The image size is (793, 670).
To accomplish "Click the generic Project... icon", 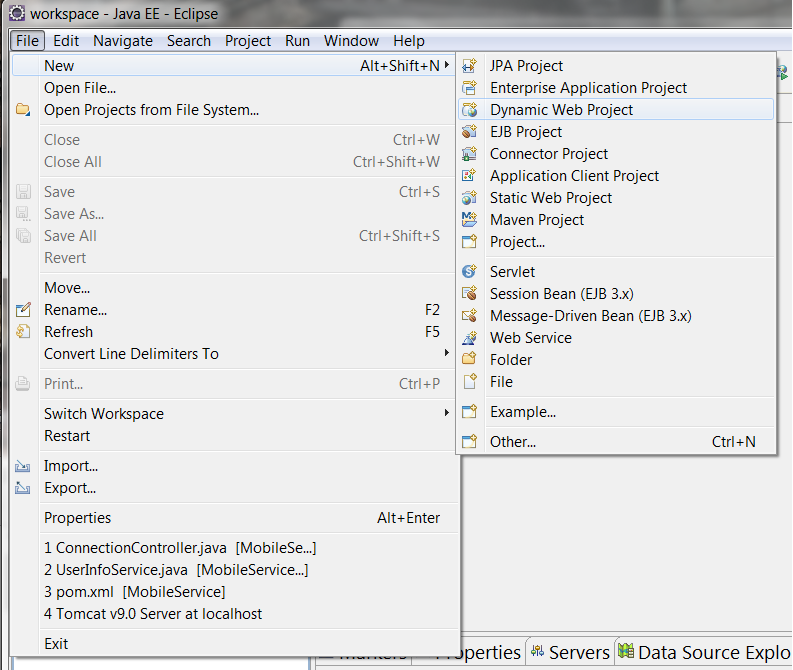I will pos(469,242).
